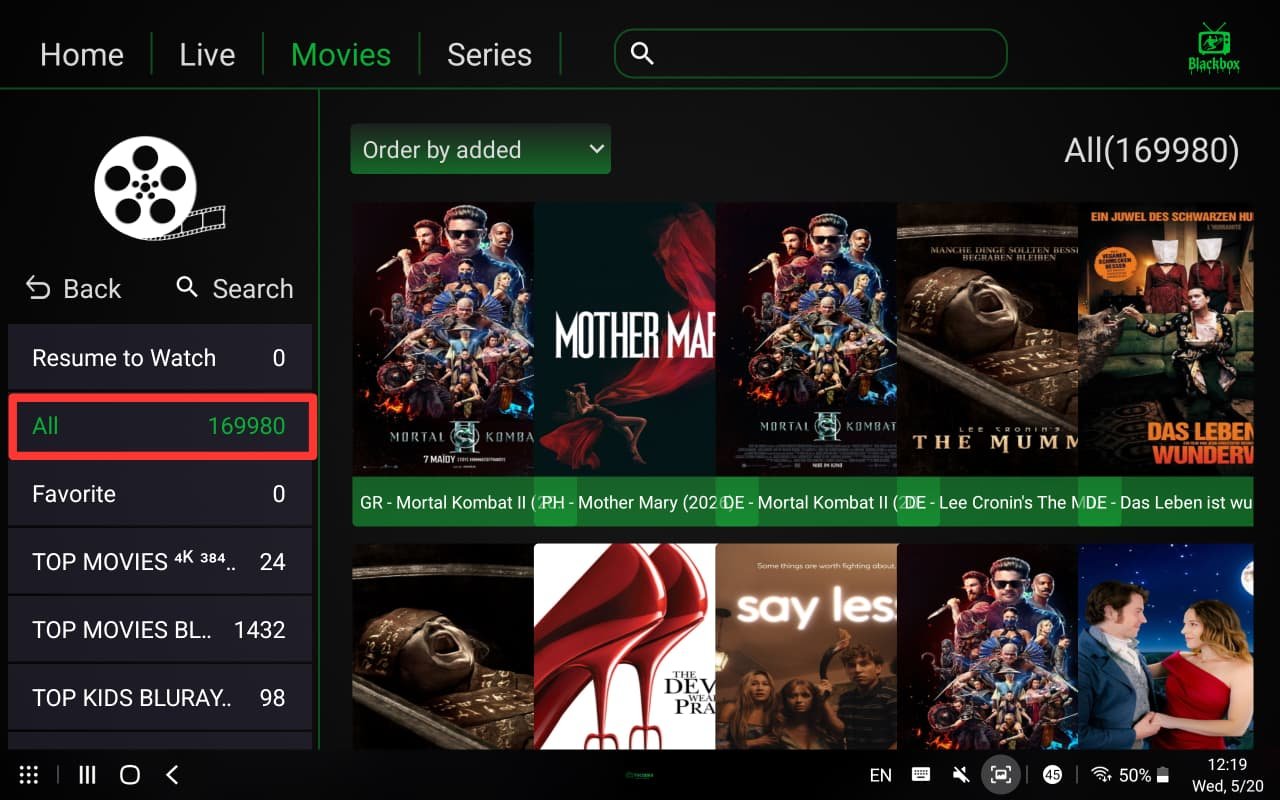The image size is (1280, 800).
Task: Click the screen capture icon in the taskbar
Action: click(1001, 774)
